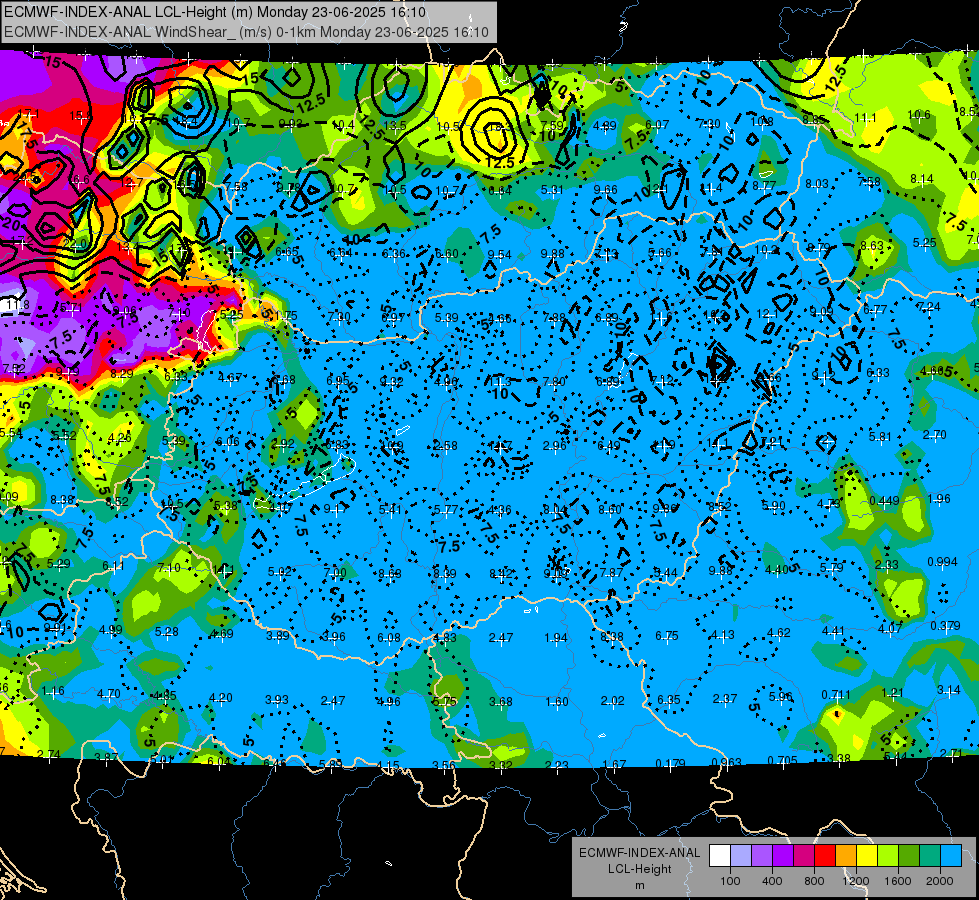Click the grid value 4.62

pyautogui.click(x=779, y=633)
